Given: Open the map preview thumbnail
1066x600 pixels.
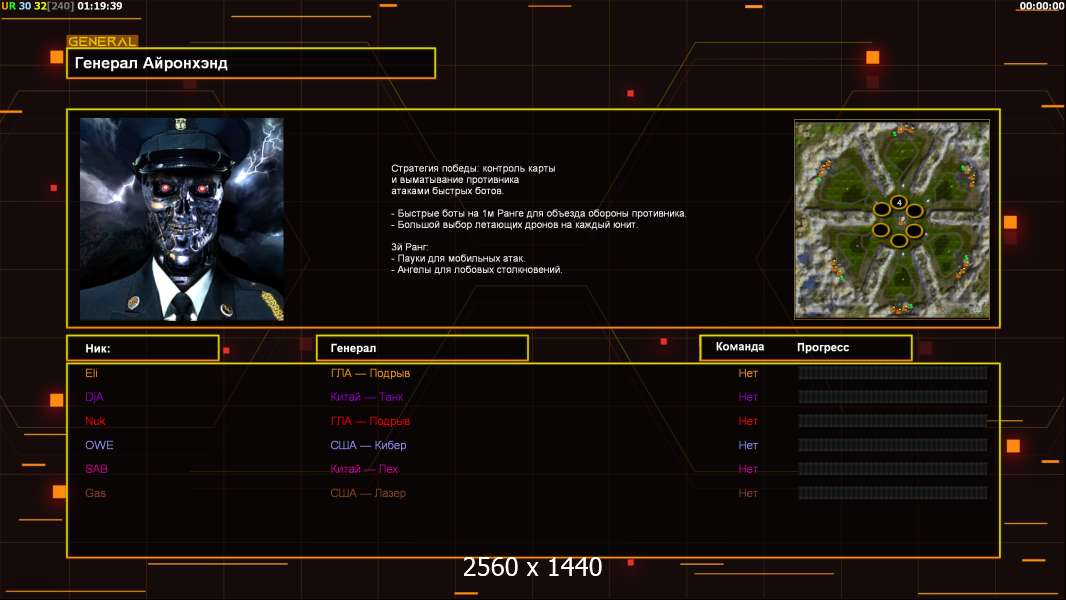Looking at the screenshot, I should point(892,219).
